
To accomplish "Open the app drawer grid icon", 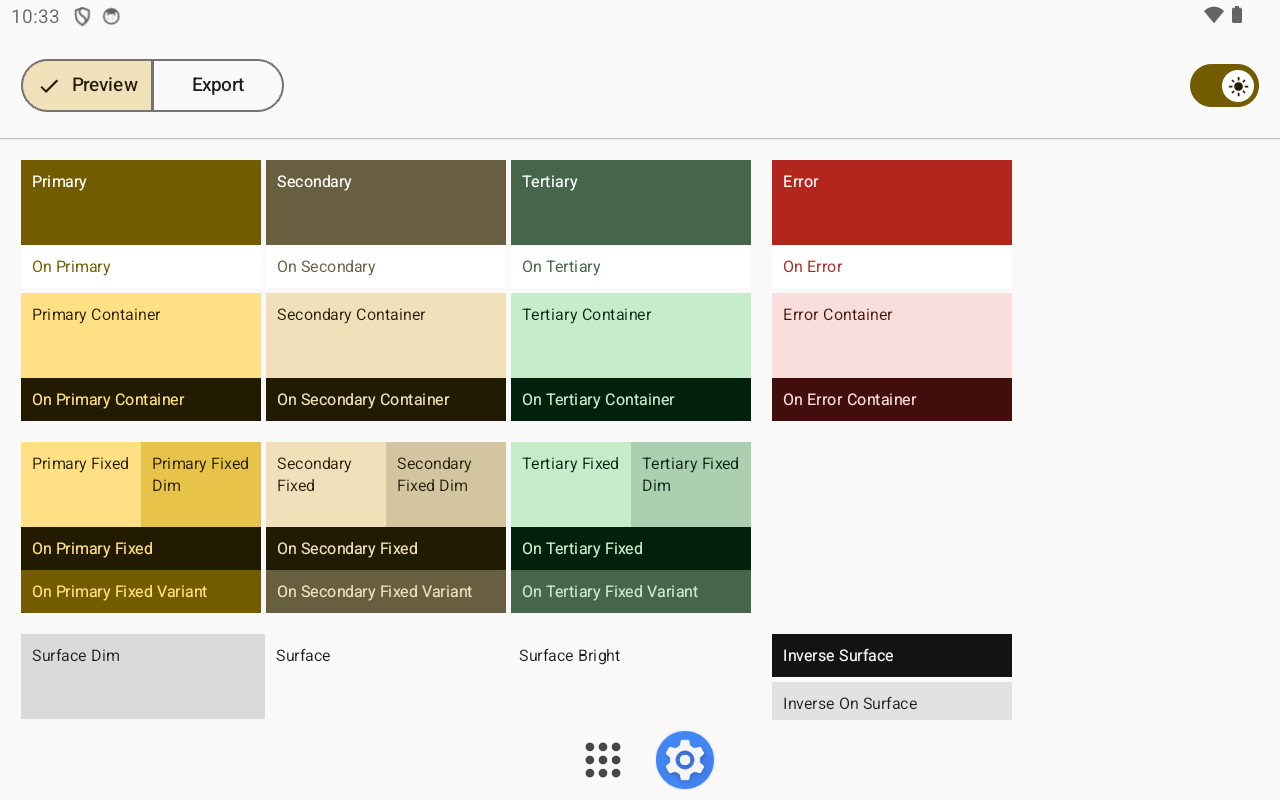I will pyautogui.click(x=603, y=760).
